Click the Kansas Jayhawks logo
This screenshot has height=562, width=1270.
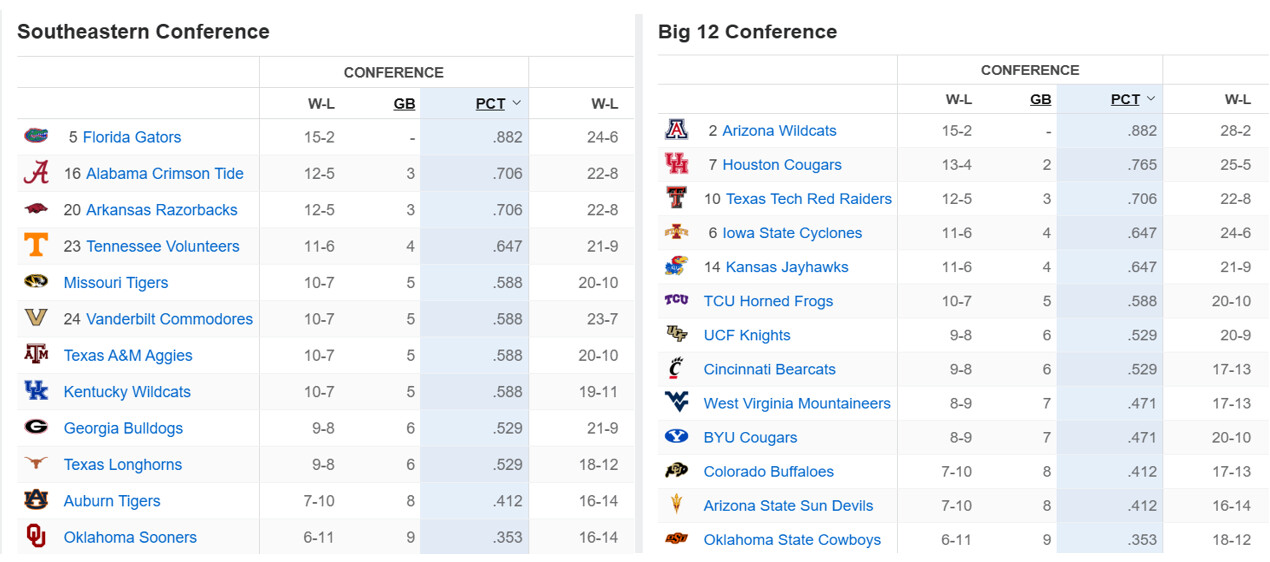(676, 267)
